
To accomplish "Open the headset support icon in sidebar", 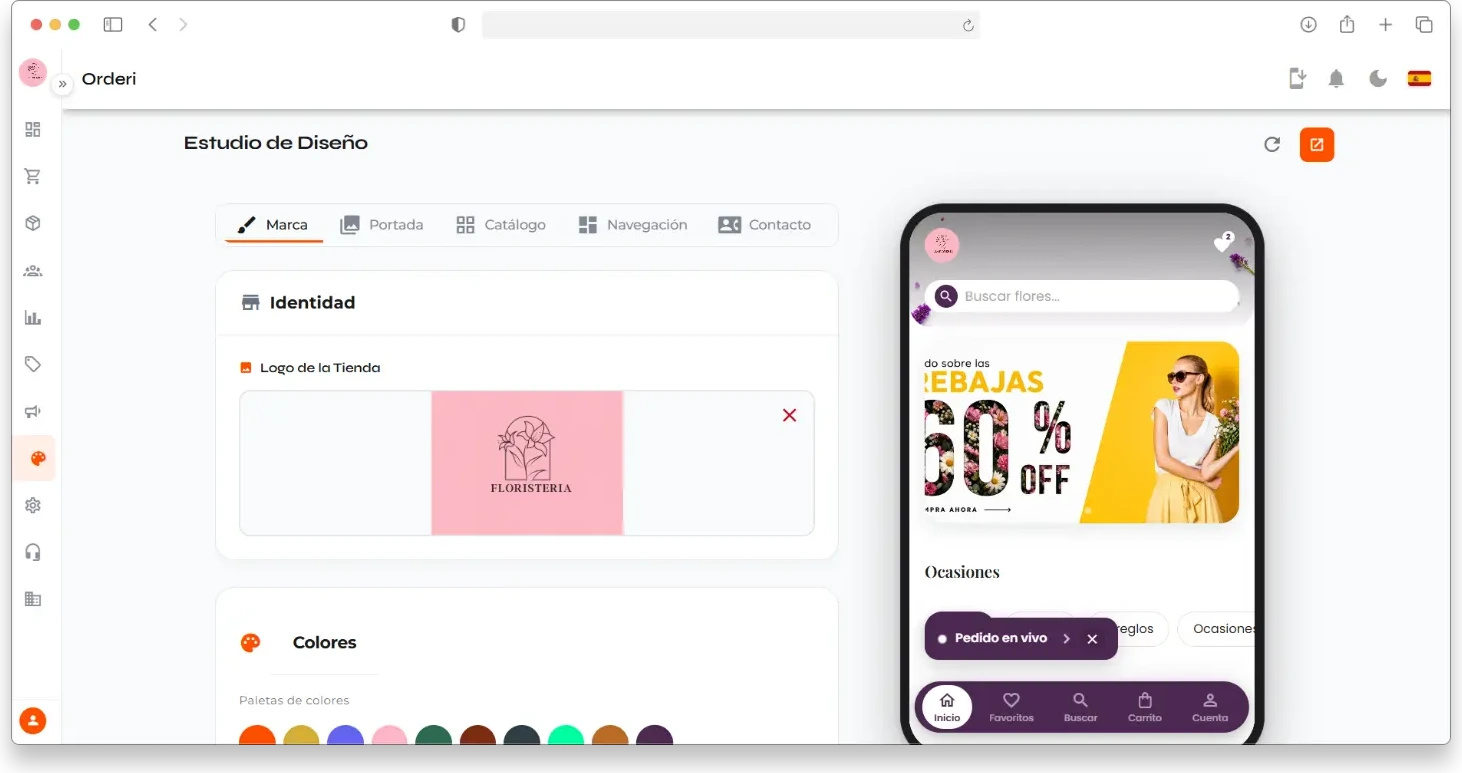I will coord(33,552).
